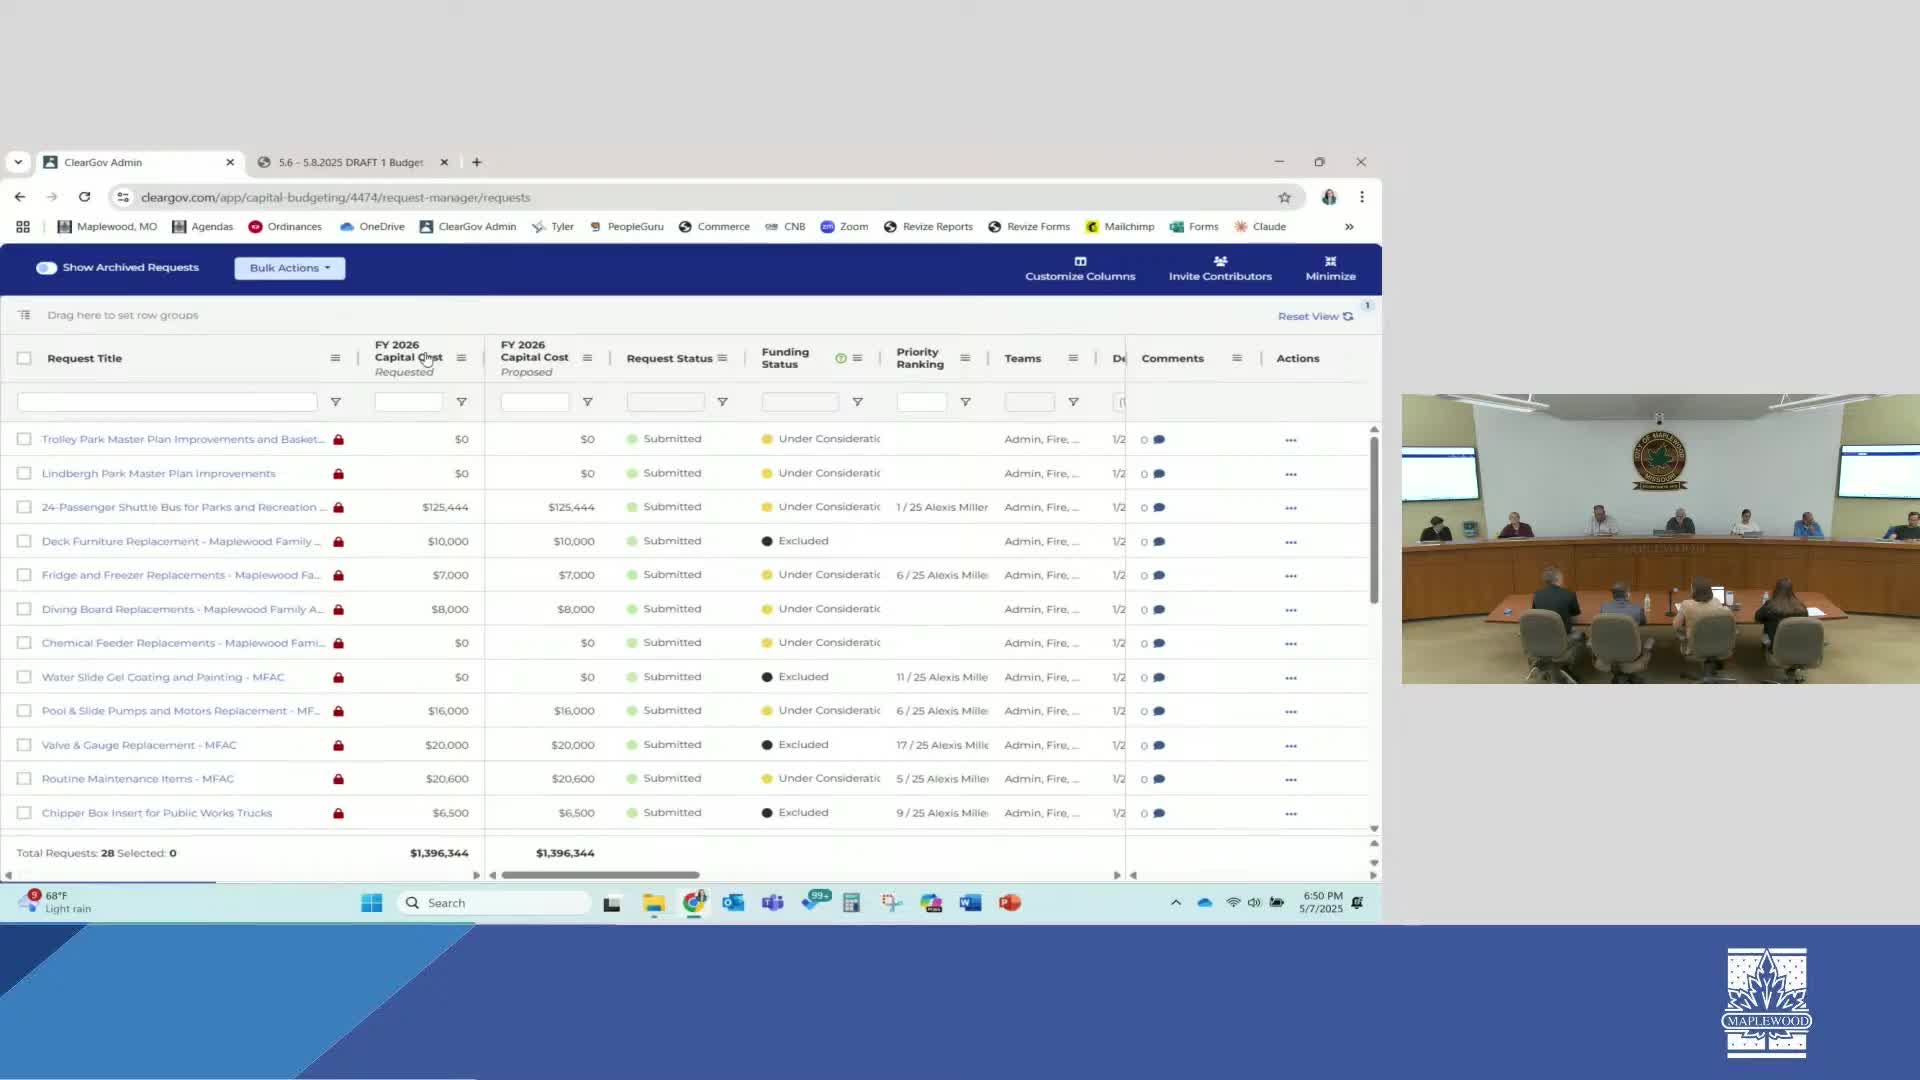Open comments bubble for Trolley Park row
Screen dimensions: 1920x1080
click(1159, 440)
